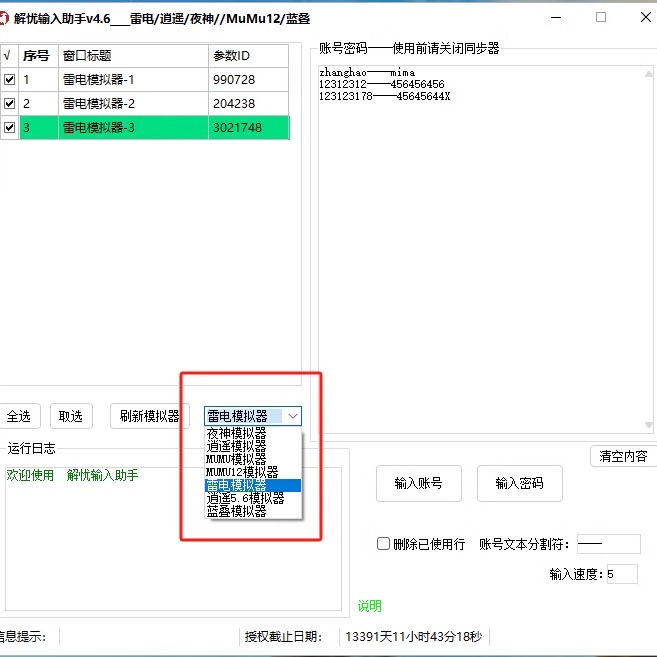Click the scrollbar up arrow of account box
This screenshot has height=657, width=657.
click(x=649, y=74)
